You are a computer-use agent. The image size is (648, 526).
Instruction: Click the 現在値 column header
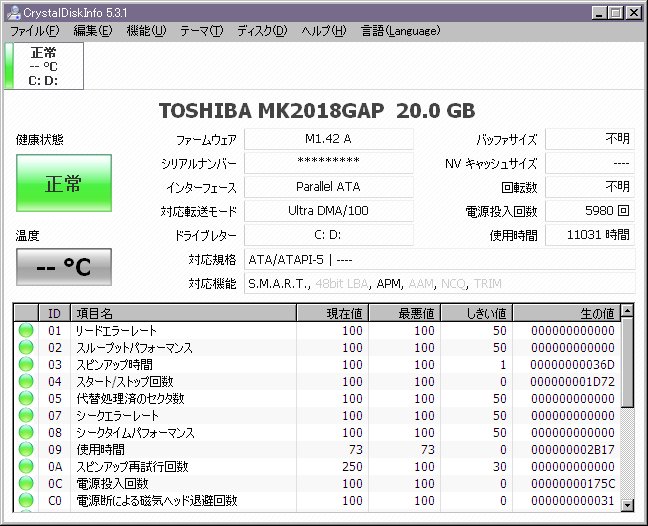click(x=332, y=313)
